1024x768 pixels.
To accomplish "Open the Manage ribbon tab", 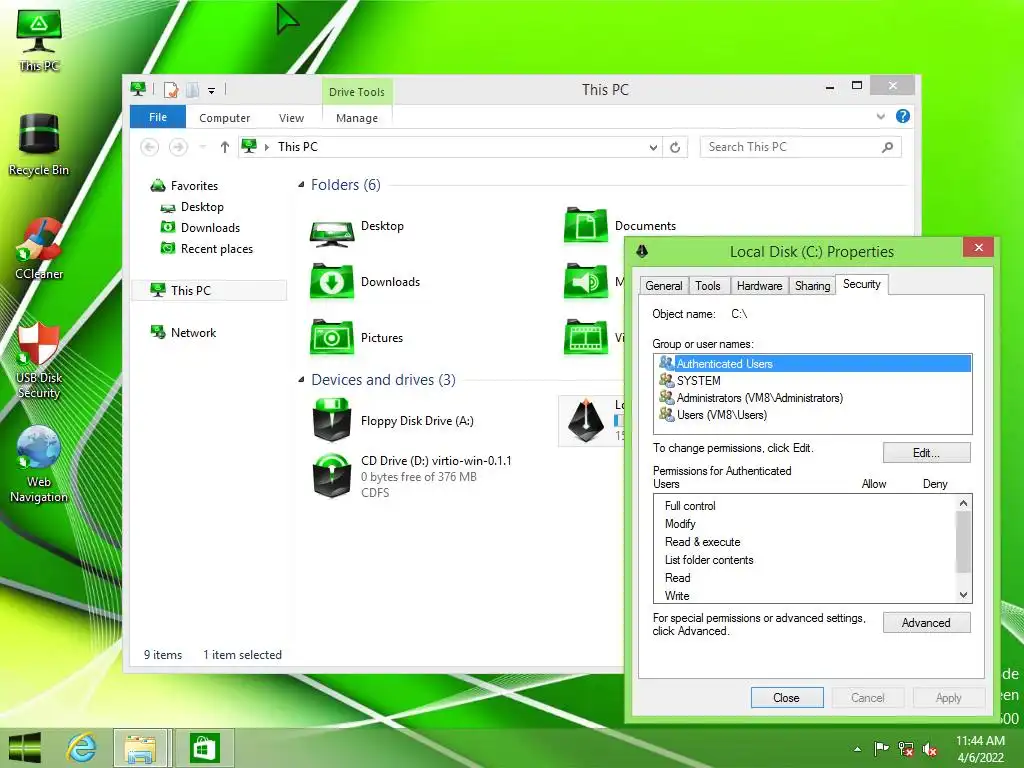I will tap(357, 118).
